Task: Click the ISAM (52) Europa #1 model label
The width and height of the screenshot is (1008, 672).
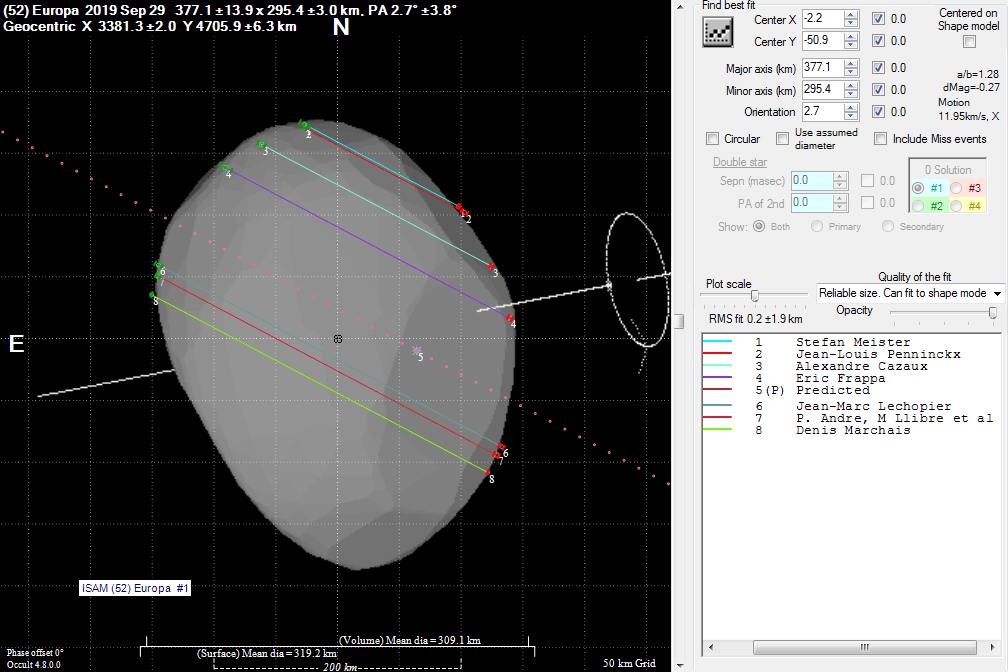Action: coord(135,588)
